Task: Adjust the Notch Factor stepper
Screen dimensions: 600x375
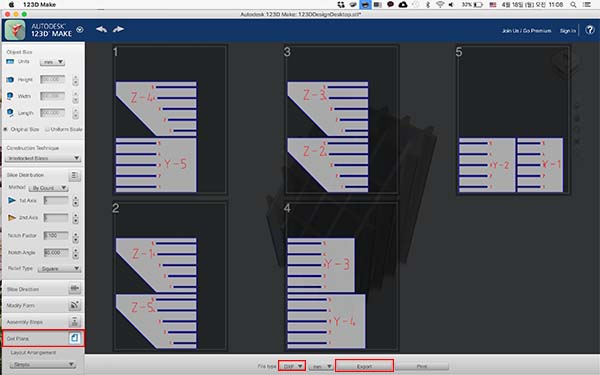Action: tap(75, 237)
